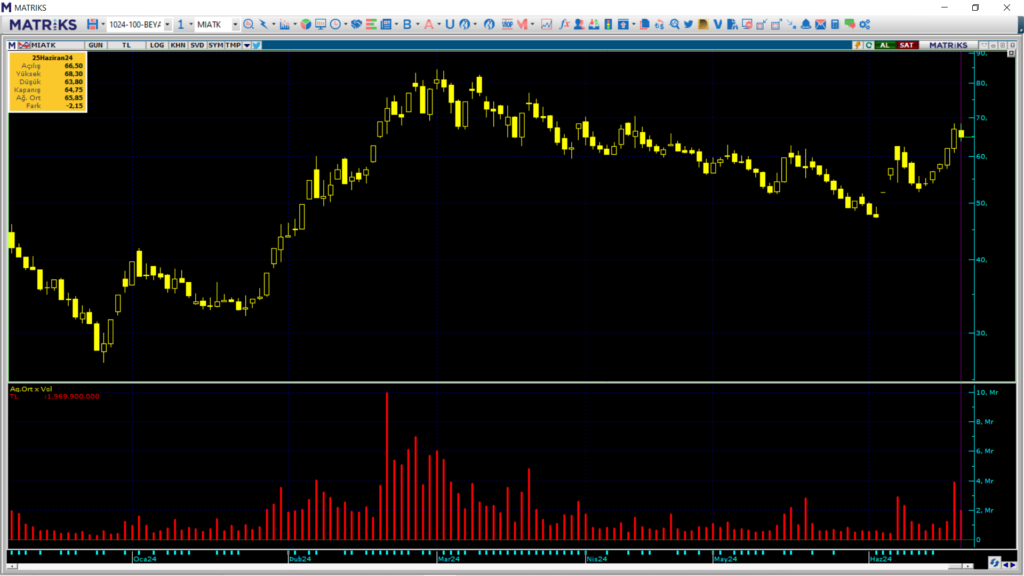
Task: Open the green-red depth list icon
Action: pos(371,24)
